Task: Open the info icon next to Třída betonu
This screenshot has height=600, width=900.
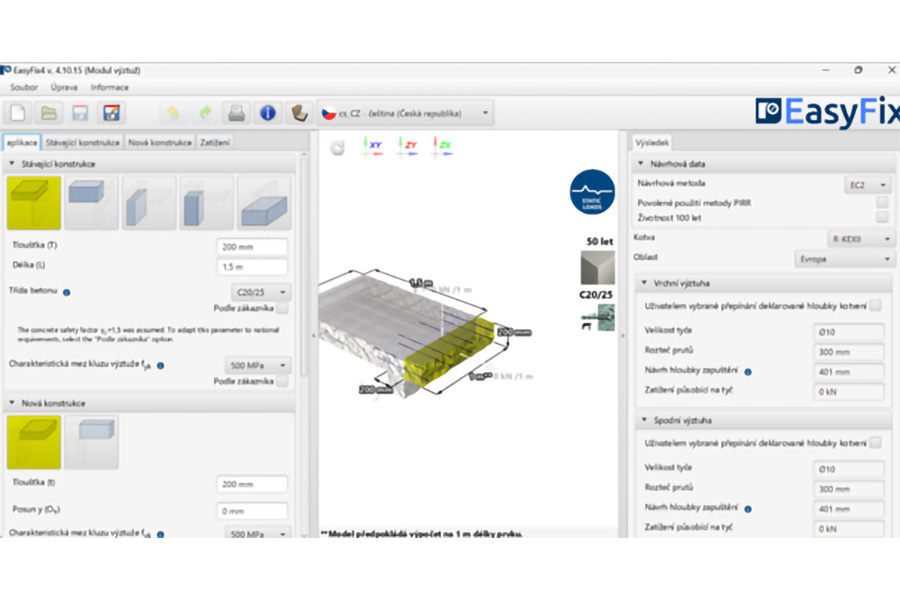Action: pyautogui.click(x=67, y=292)
